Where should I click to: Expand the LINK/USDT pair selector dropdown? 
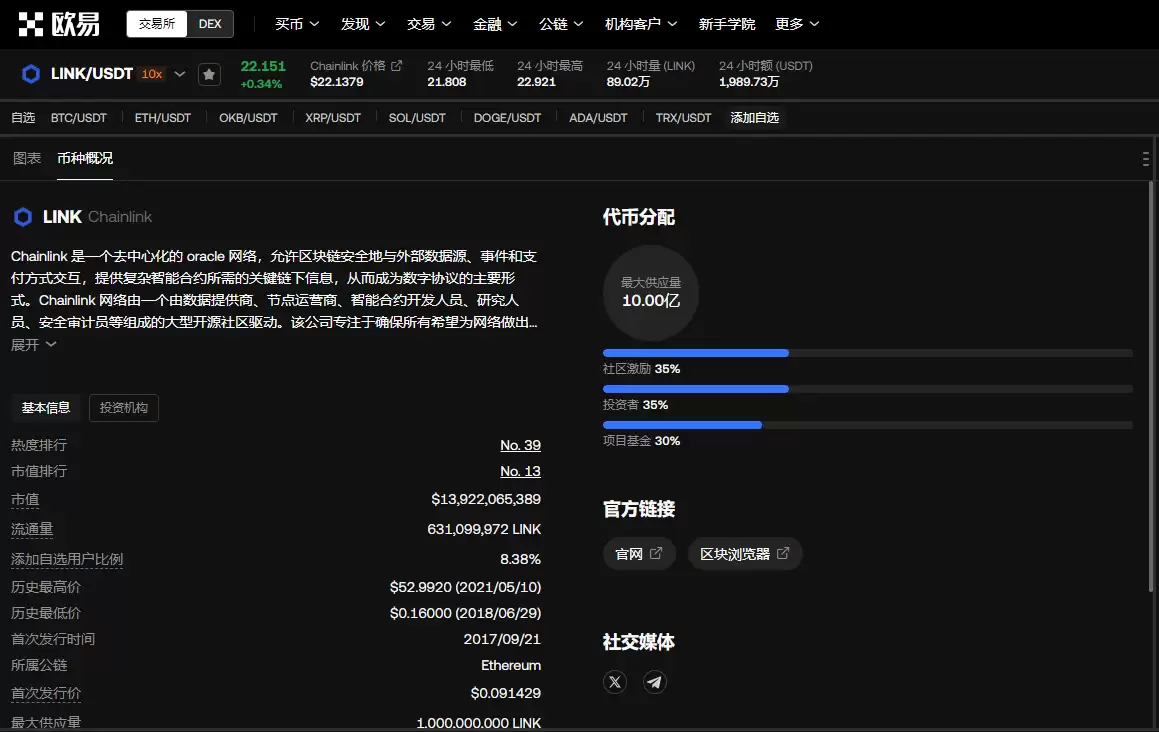pyautogui.click(x=180, y=74)
